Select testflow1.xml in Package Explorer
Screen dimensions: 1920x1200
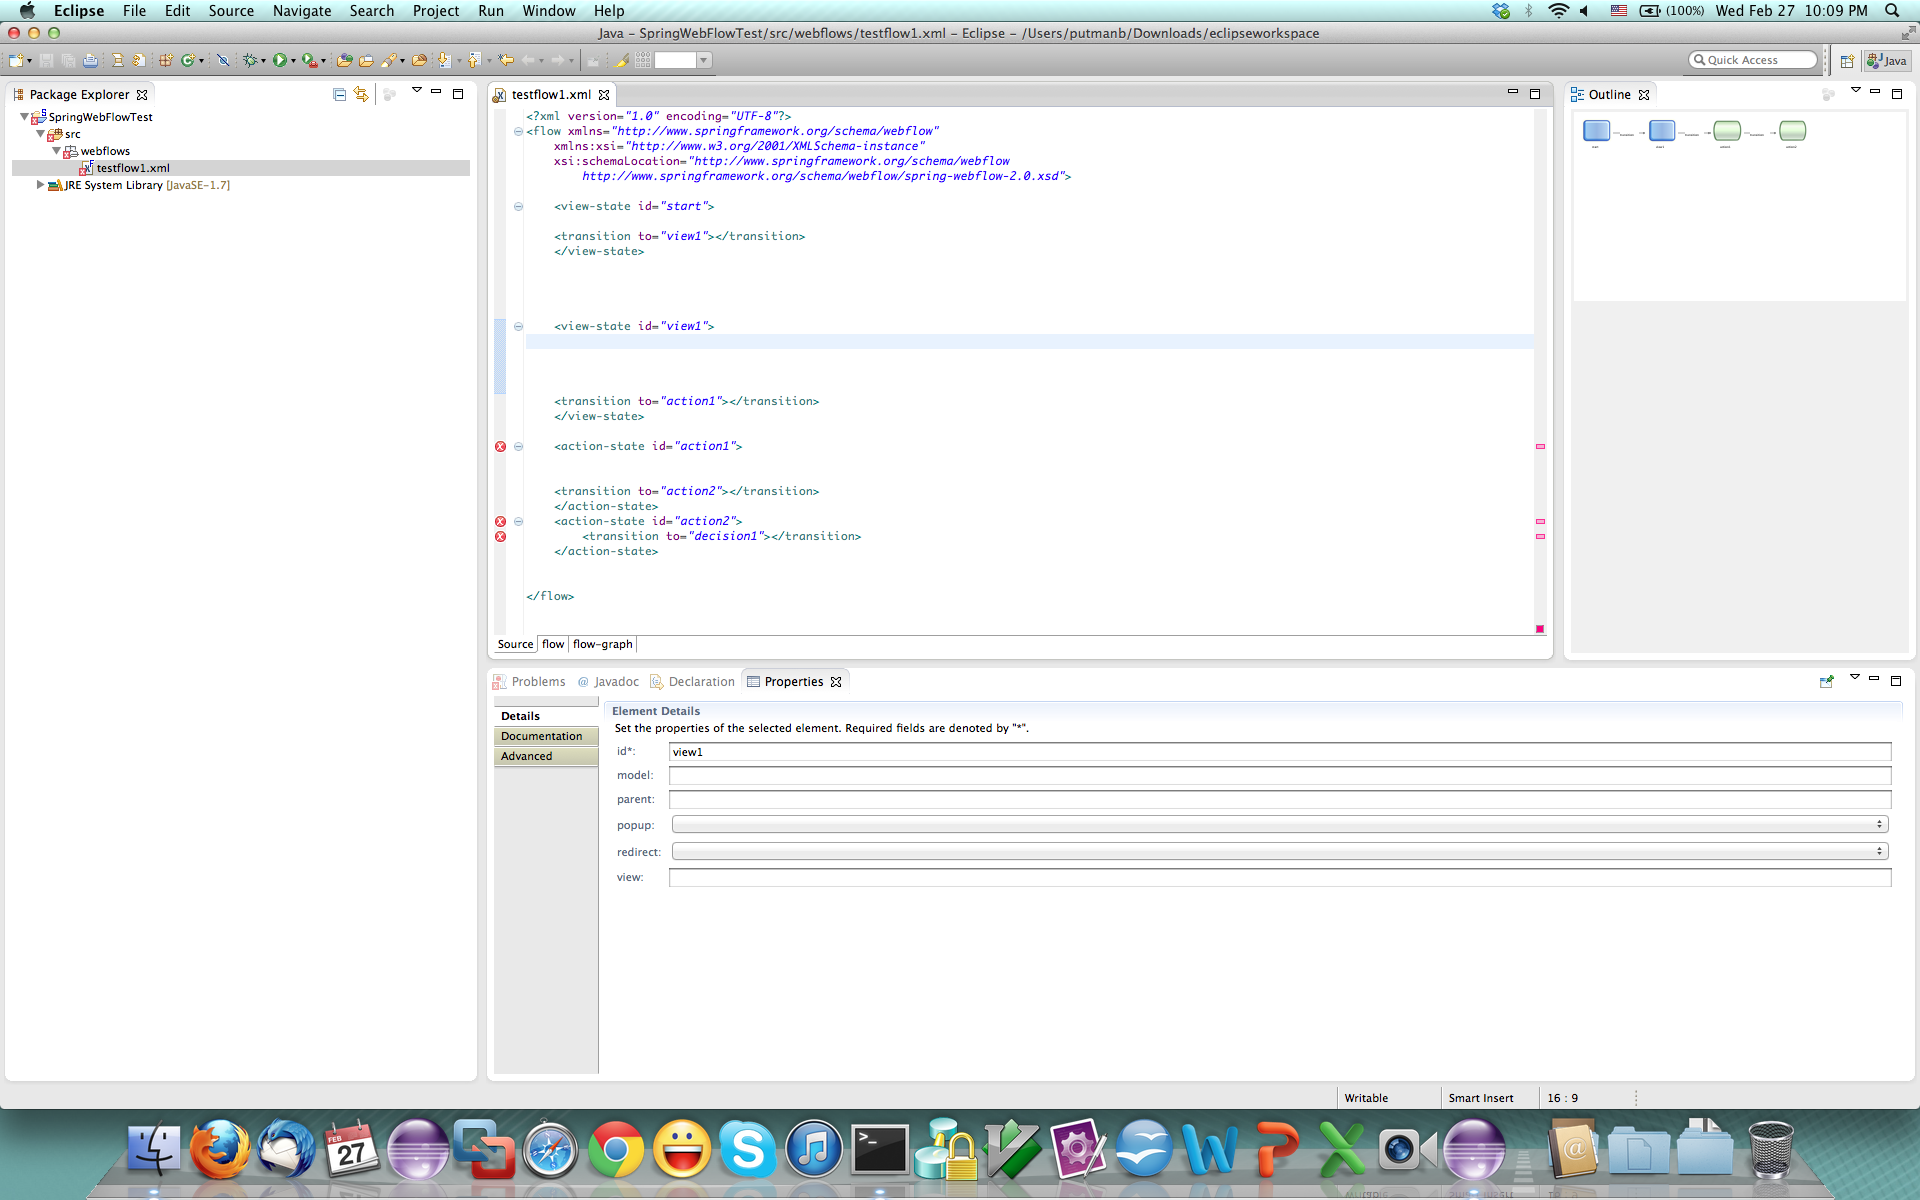[133, 168]
